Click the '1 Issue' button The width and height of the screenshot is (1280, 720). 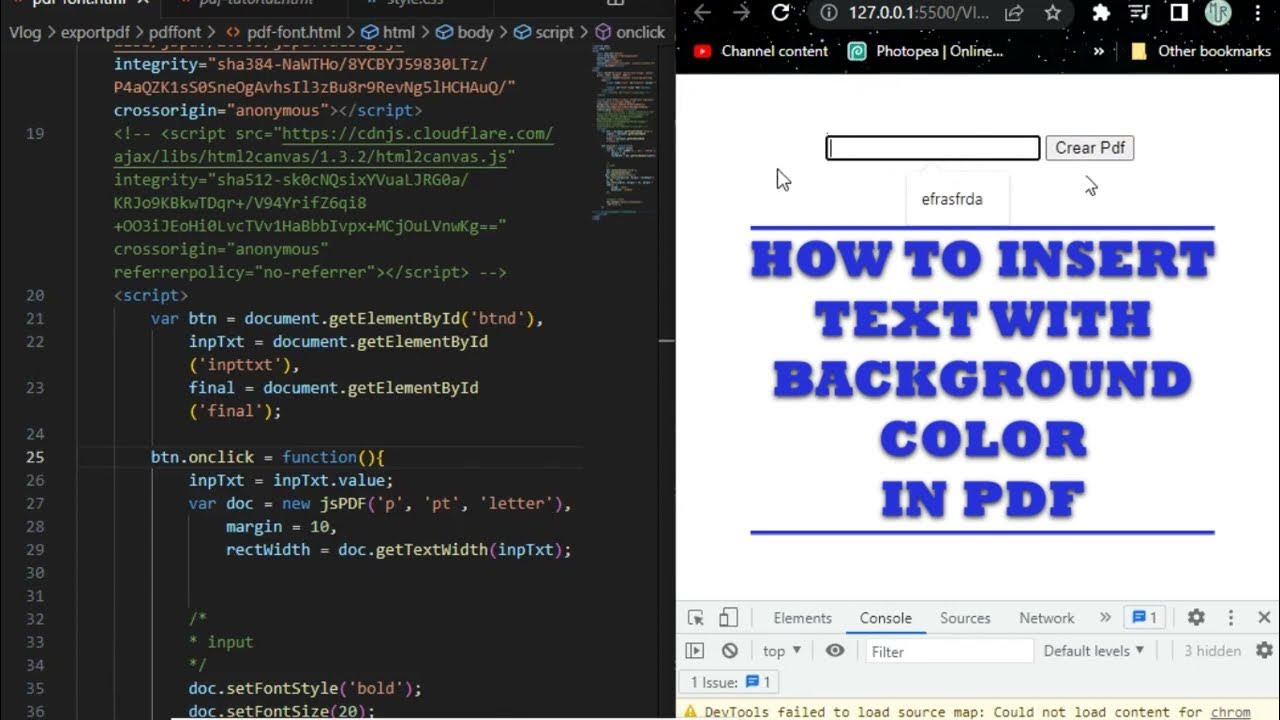731,682
